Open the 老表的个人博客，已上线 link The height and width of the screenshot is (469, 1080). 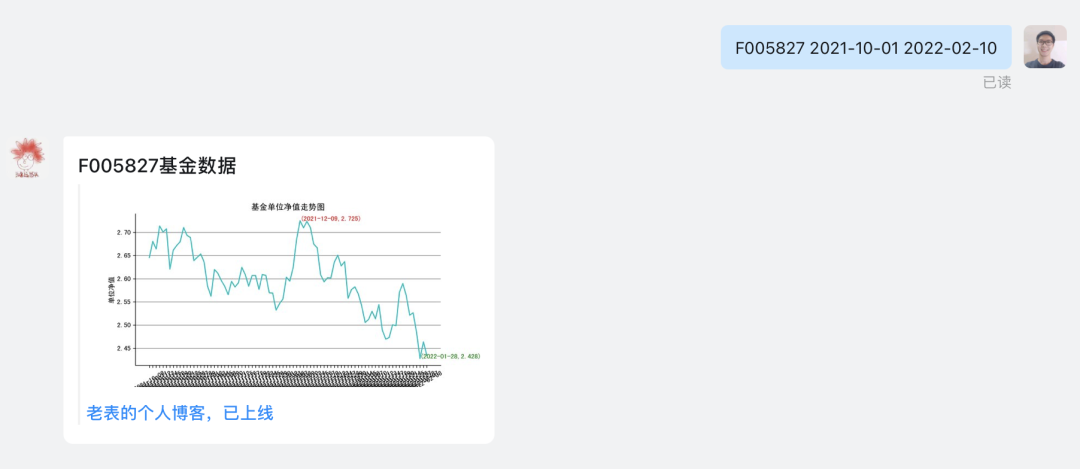[180, 413]
